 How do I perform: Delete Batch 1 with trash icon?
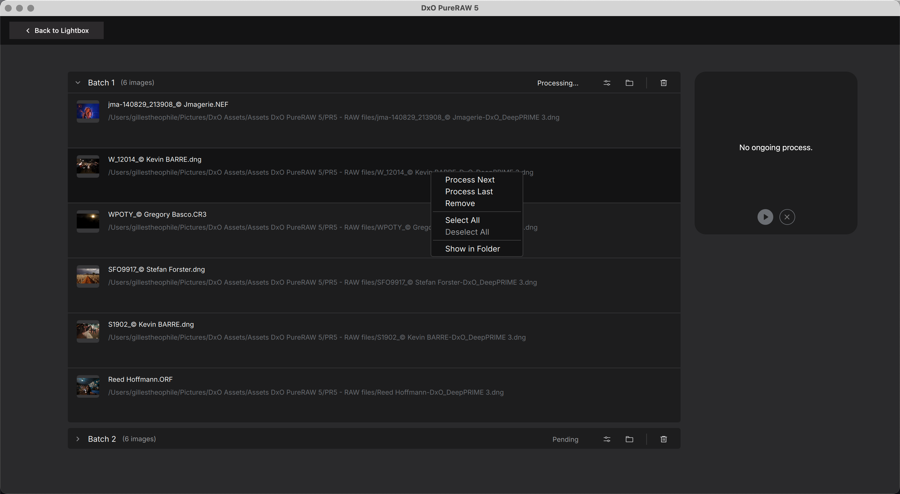click(664, 83)
